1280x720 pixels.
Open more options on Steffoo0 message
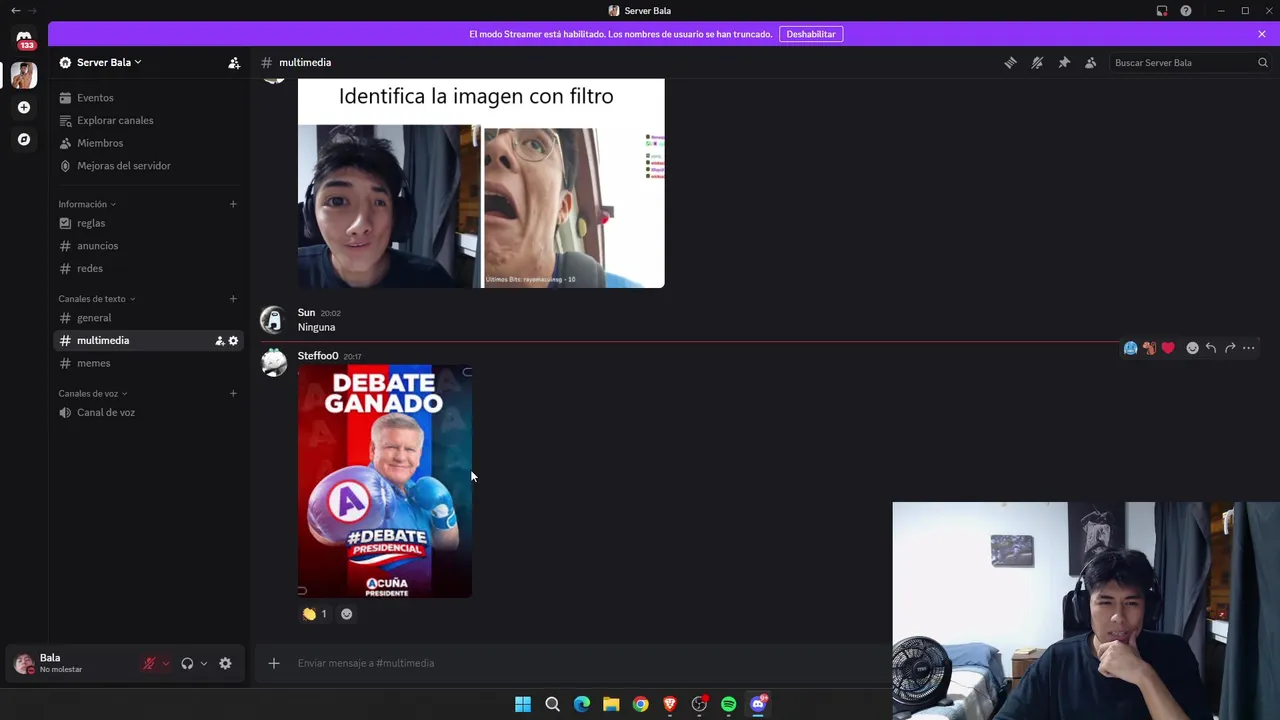(1249, 348)
